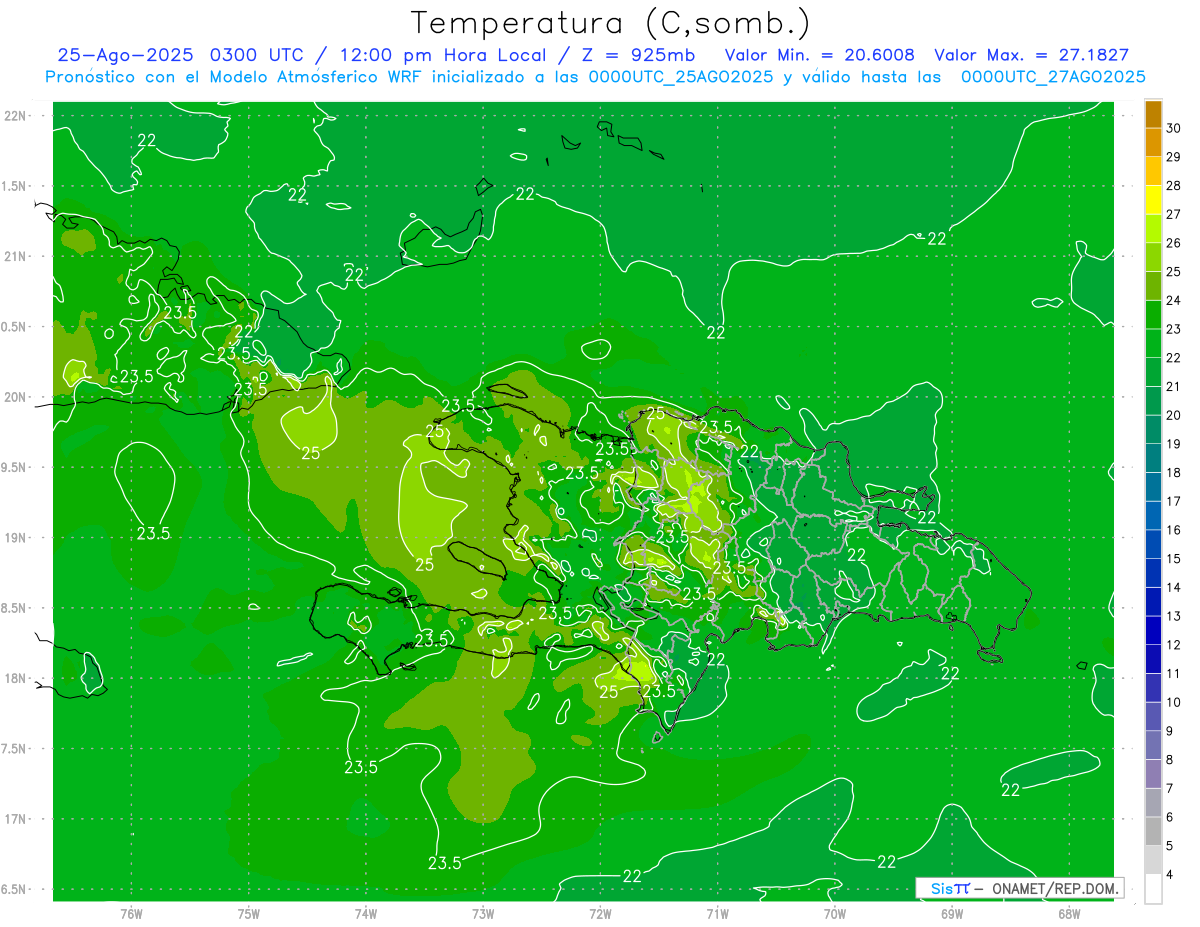Click the longitude axis label '71W'
The height and width of the screenshot is (927, 1200).
pos(717,914)
